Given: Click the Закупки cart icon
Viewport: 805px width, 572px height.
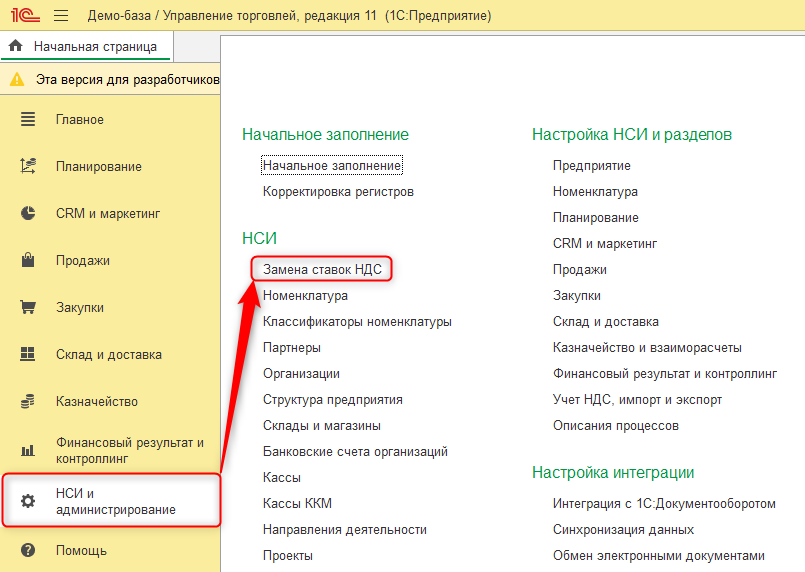Looking at the screenshot, I should 28,307.
